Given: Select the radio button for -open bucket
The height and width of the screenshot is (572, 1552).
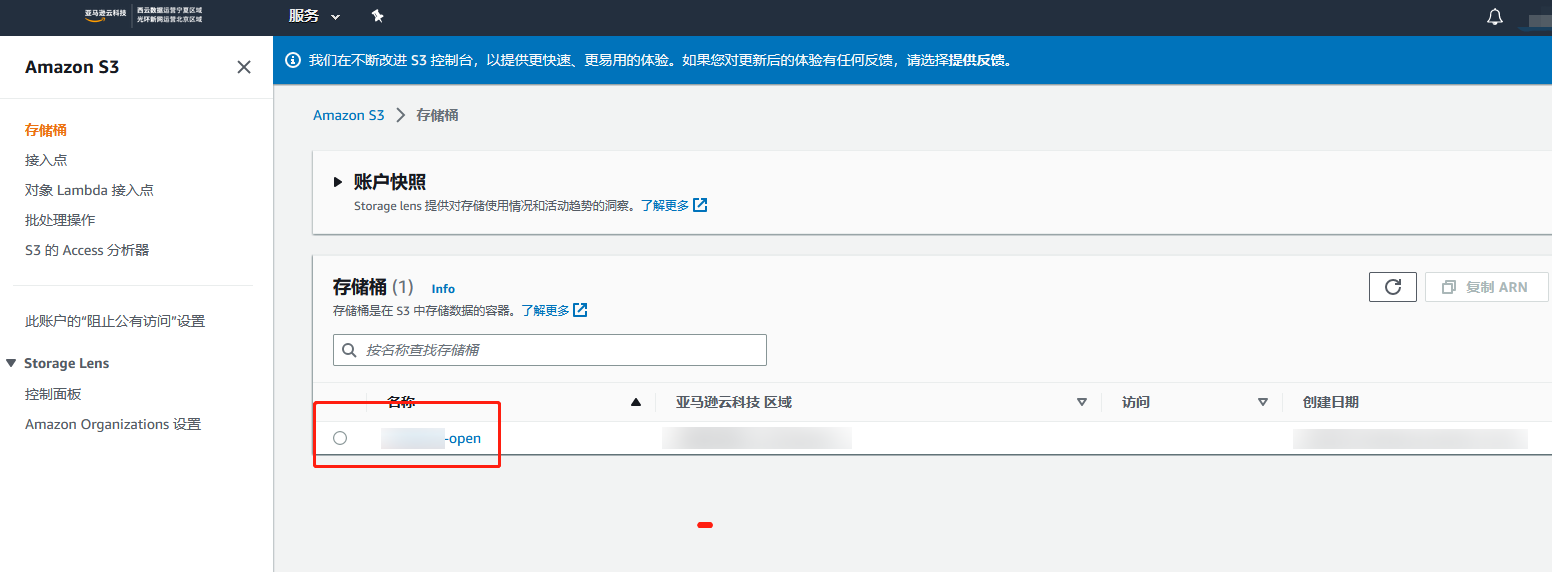Looking at the screenshot, I should click(x=340, y=438).
